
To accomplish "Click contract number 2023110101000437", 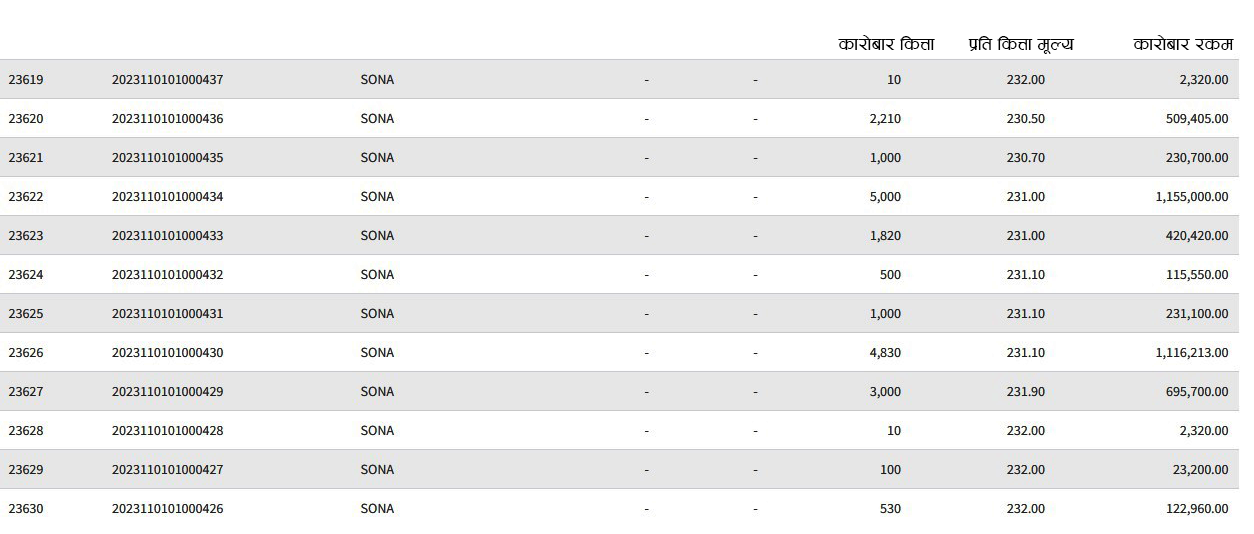I will coord(167,79).
